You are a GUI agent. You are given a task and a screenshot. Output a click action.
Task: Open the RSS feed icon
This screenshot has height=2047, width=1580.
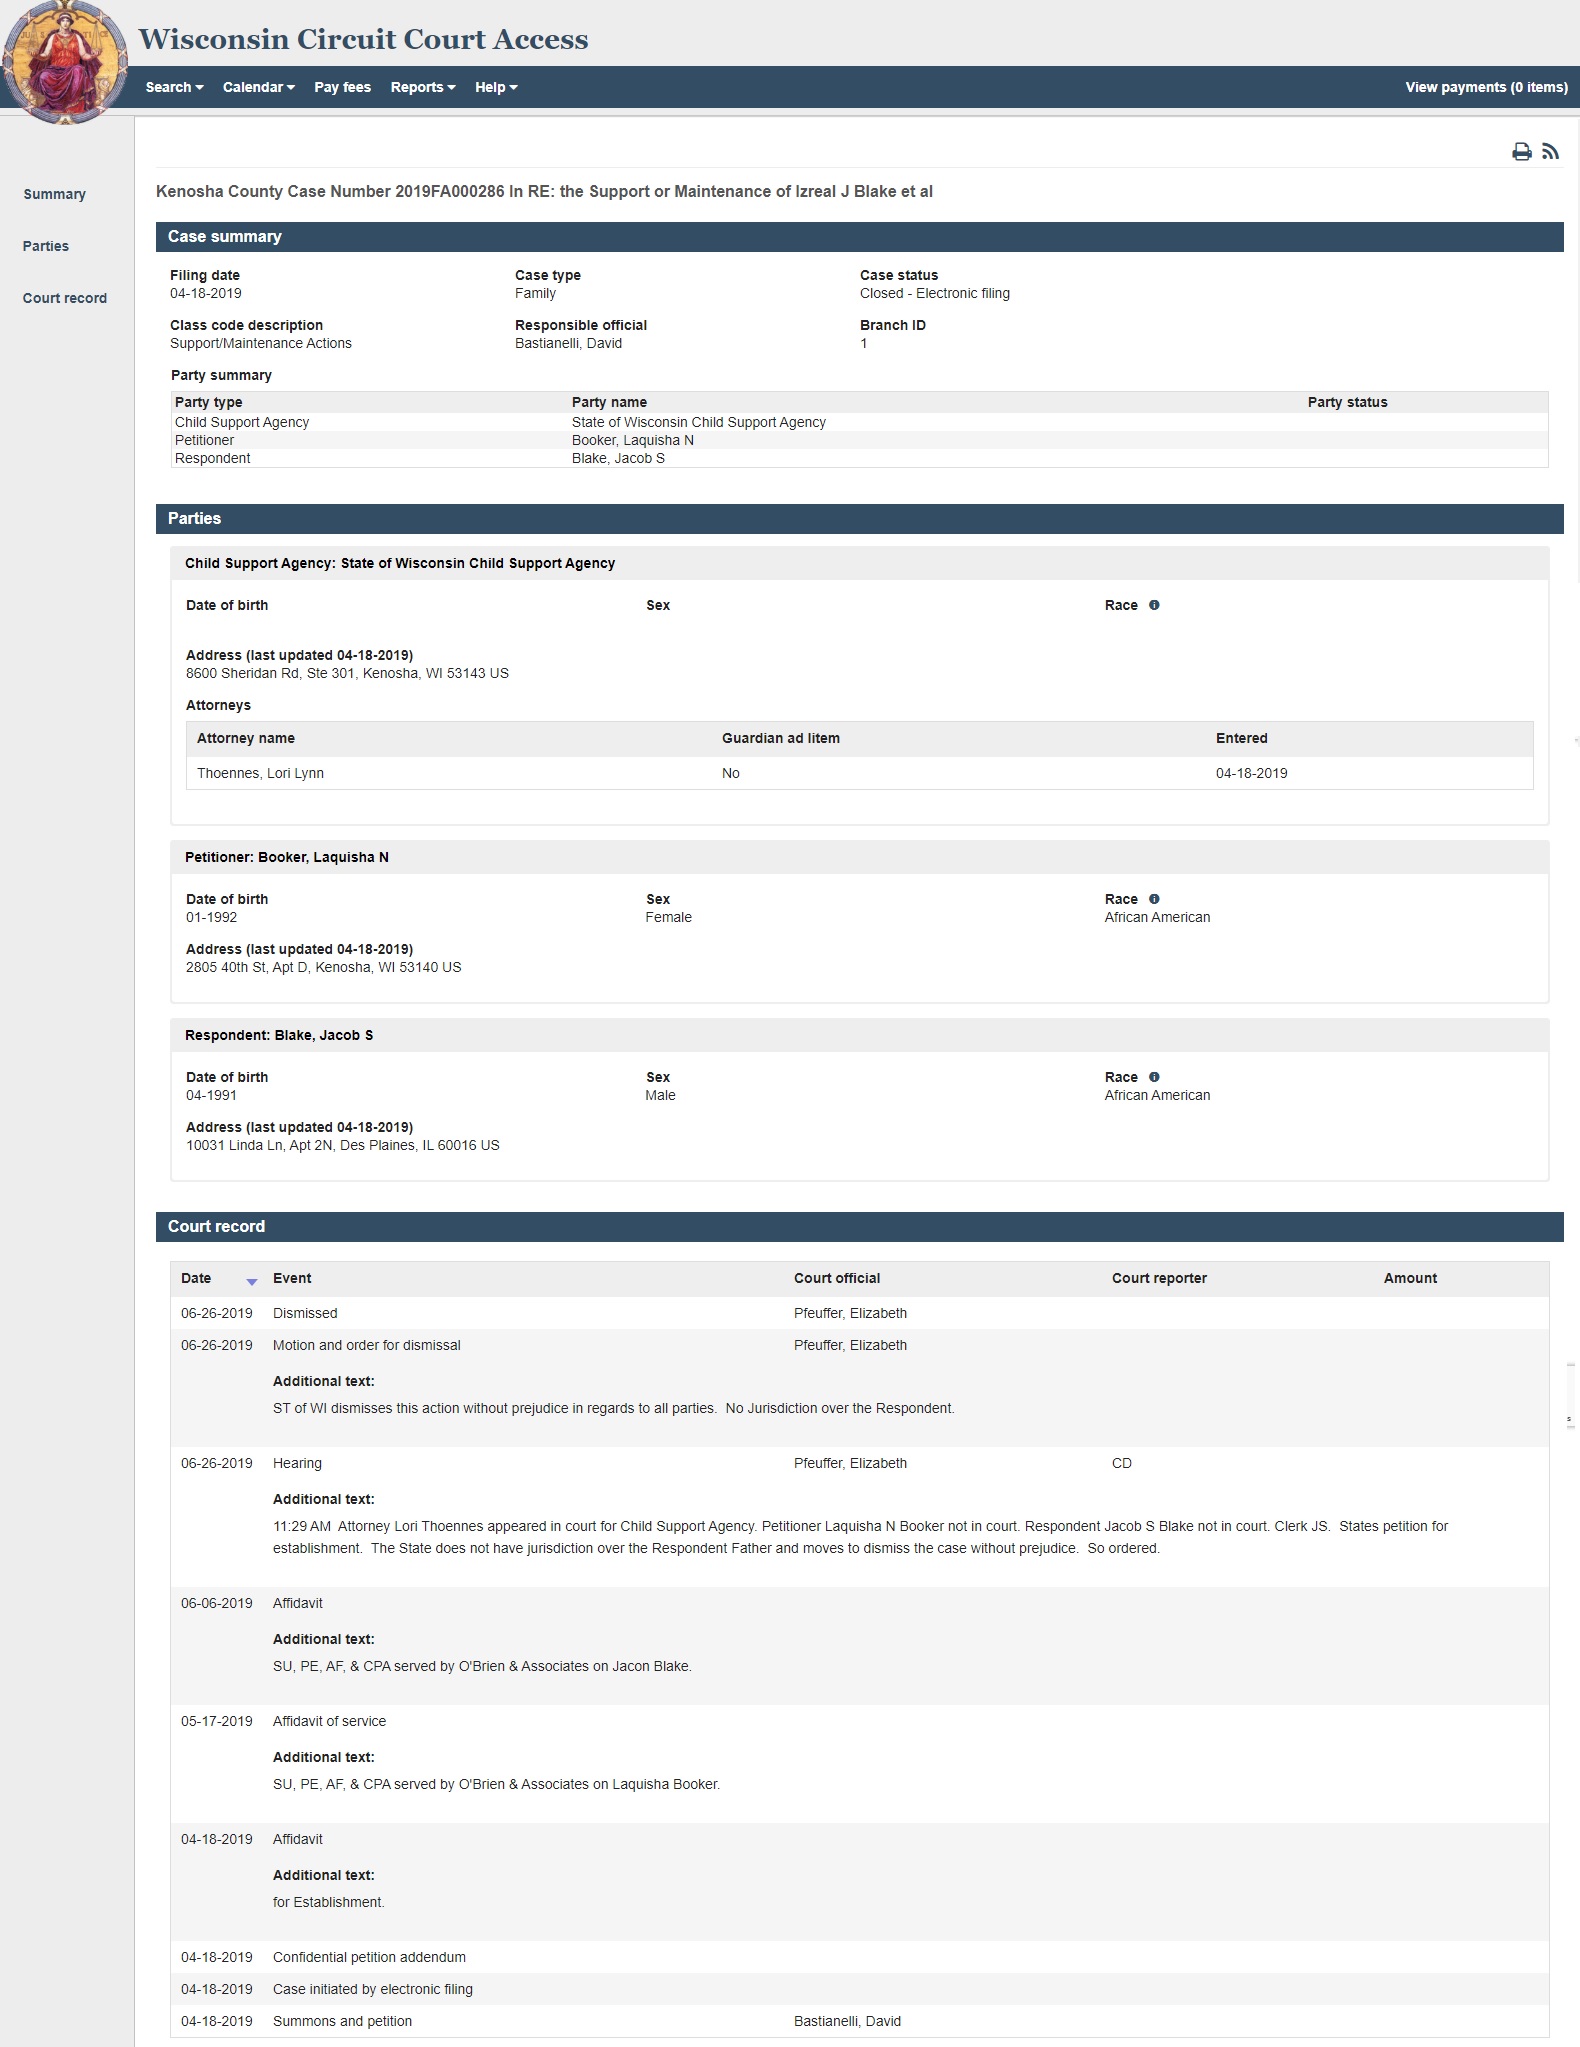(1550, 152)
